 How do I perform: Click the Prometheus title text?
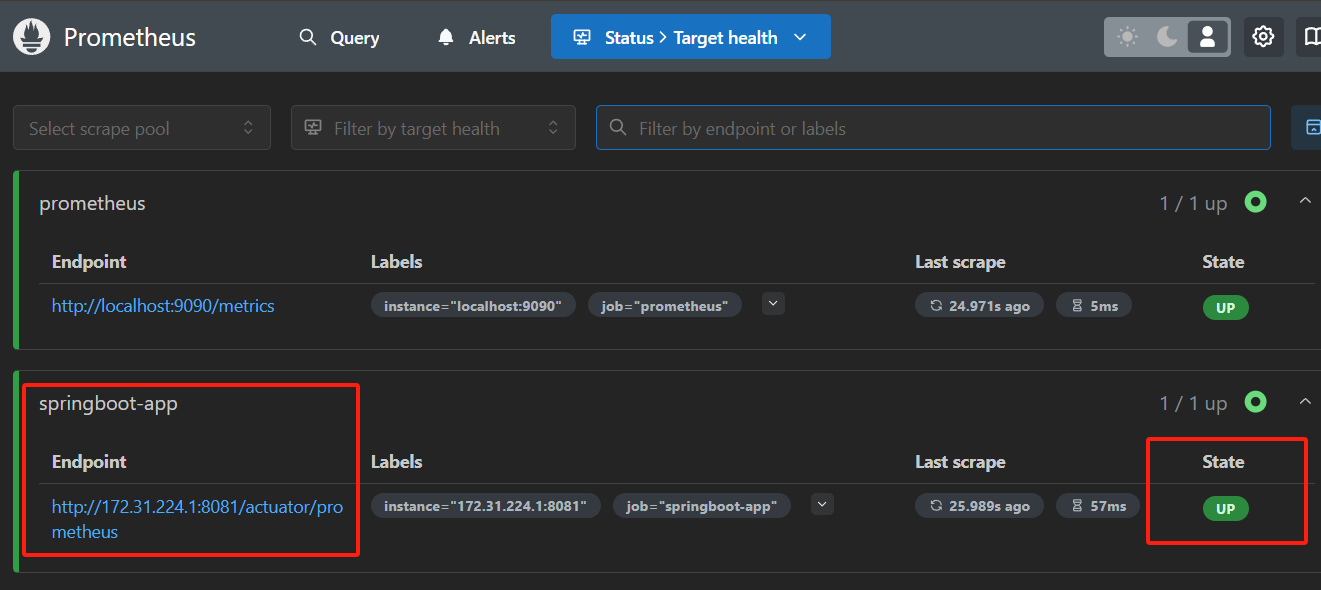coord(130,38)
